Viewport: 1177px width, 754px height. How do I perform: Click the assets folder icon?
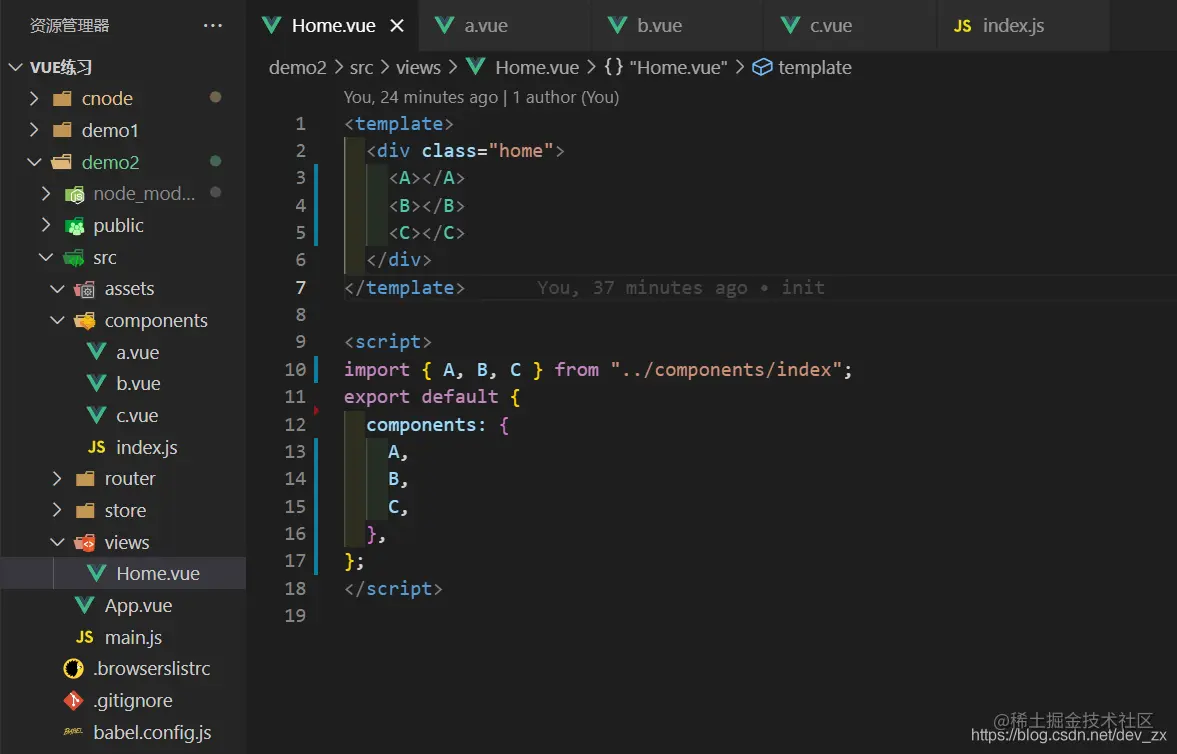[85, 290]
